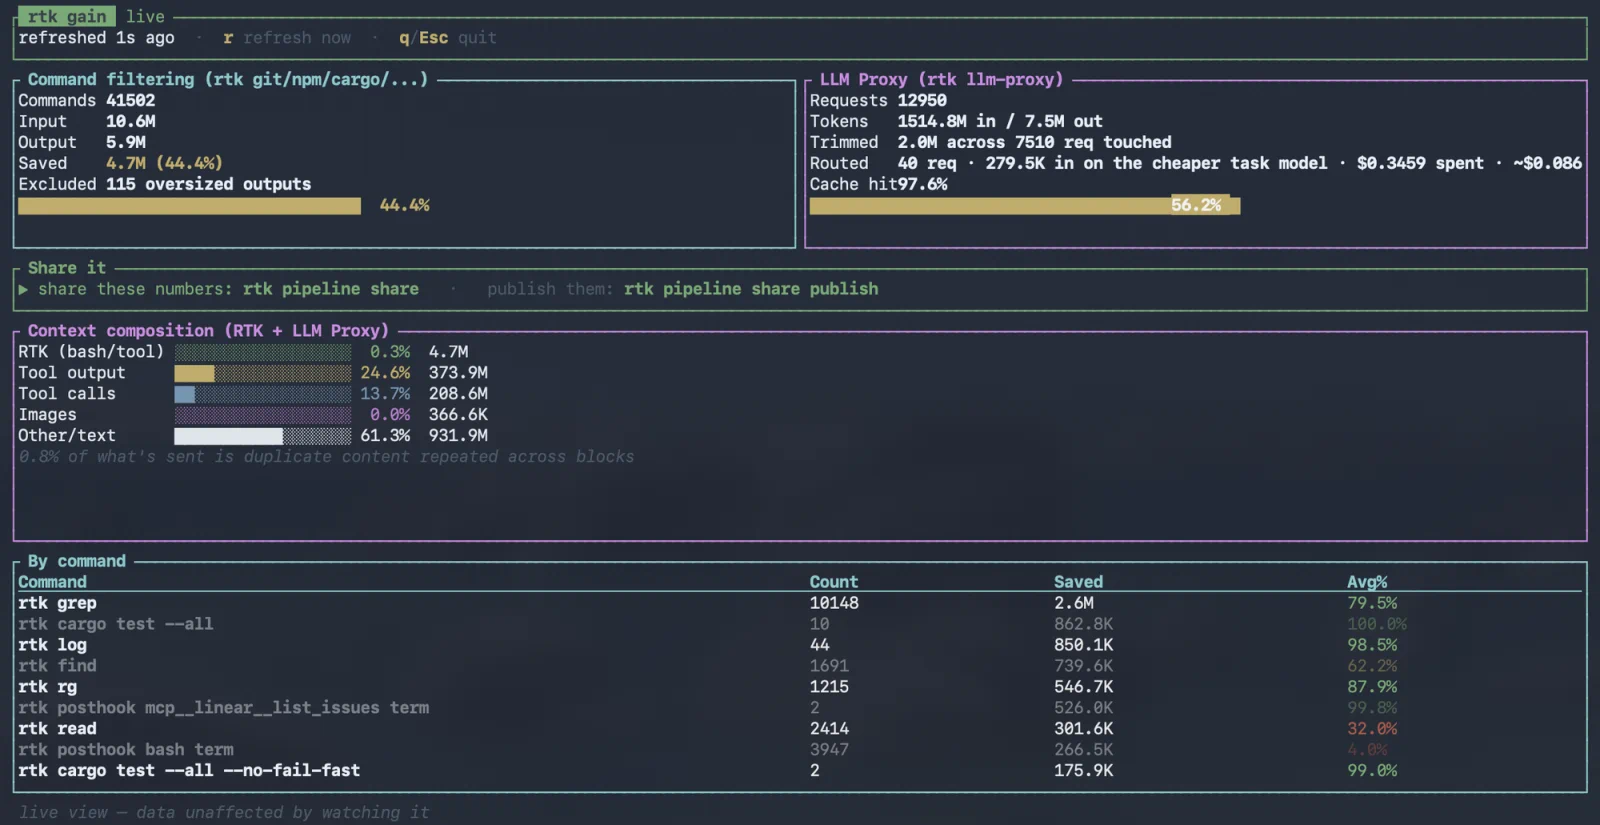
Task: Select the 'rtk find' command row
Action: pos(800,666)
